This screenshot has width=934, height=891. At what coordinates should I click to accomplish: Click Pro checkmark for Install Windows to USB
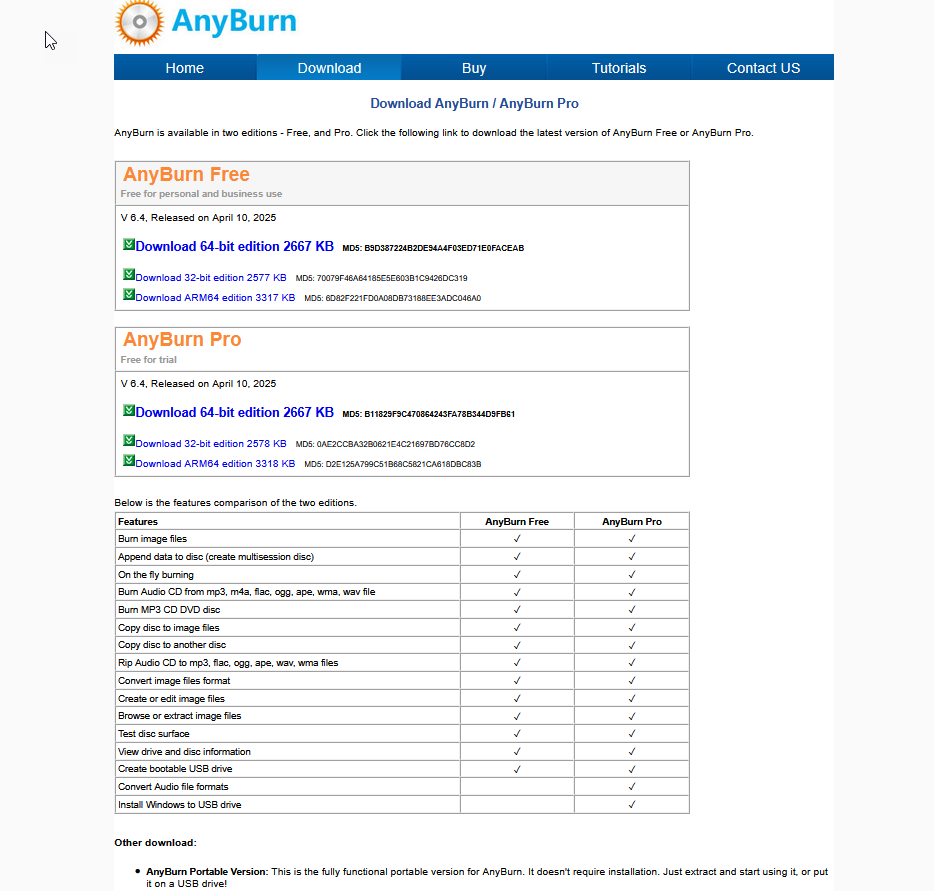[x=632, y=805]
